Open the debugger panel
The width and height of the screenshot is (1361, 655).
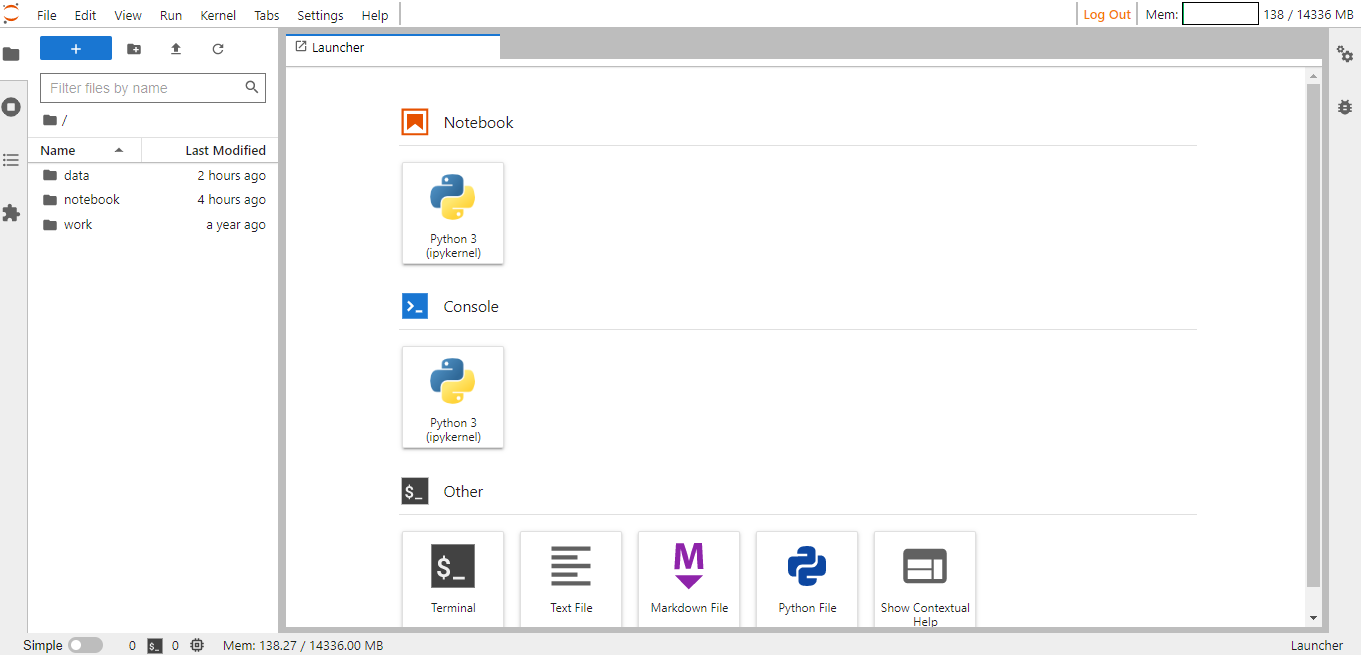(1345, 106)
